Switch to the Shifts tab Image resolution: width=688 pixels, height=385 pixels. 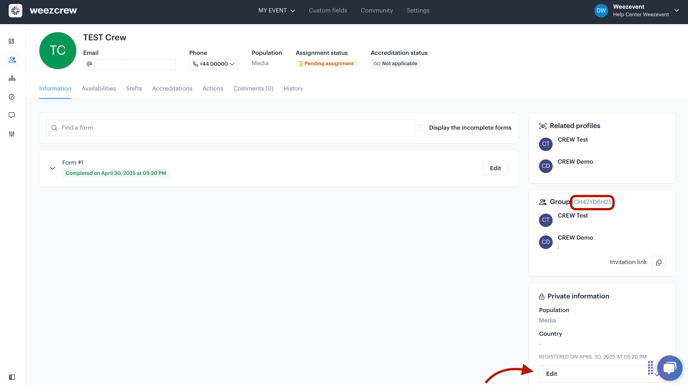pyautogui.click(x=134, y=89)
